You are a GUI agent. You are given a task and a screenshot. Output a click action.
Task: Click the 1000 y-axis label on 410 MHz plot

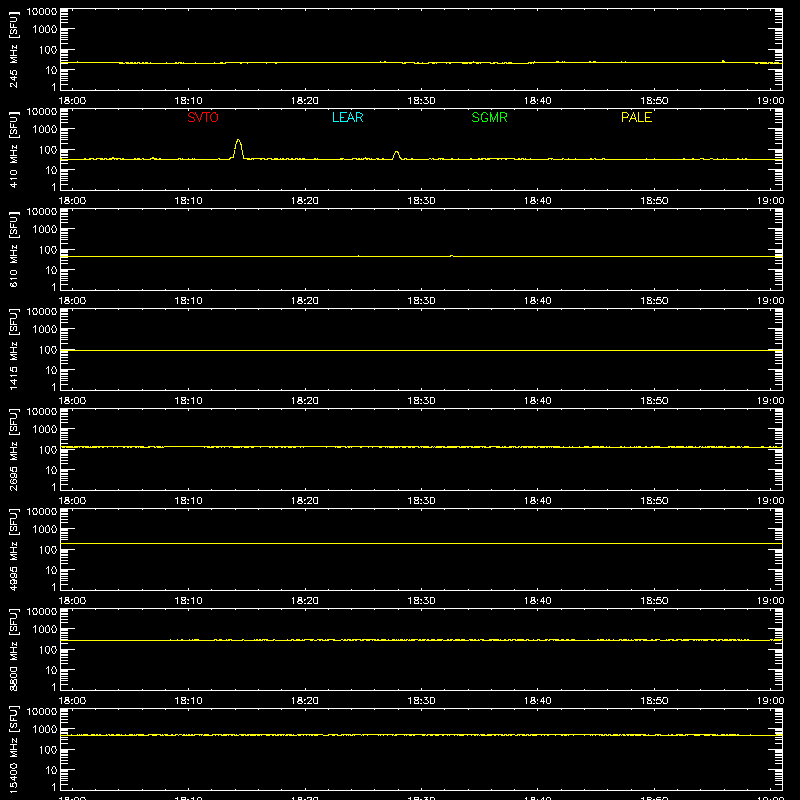click(x=45, y=129)
